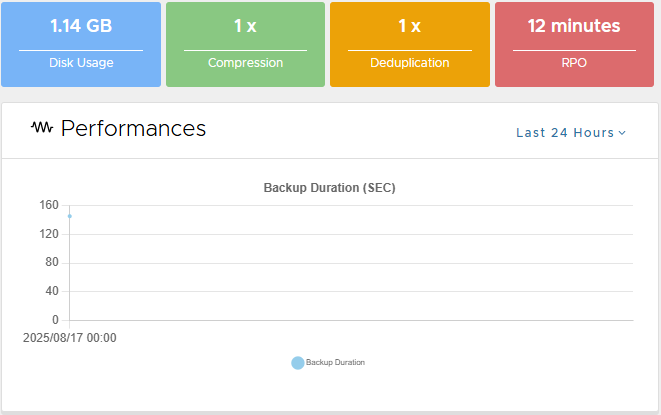Click the Backup Duration legend text

(335, 363)
